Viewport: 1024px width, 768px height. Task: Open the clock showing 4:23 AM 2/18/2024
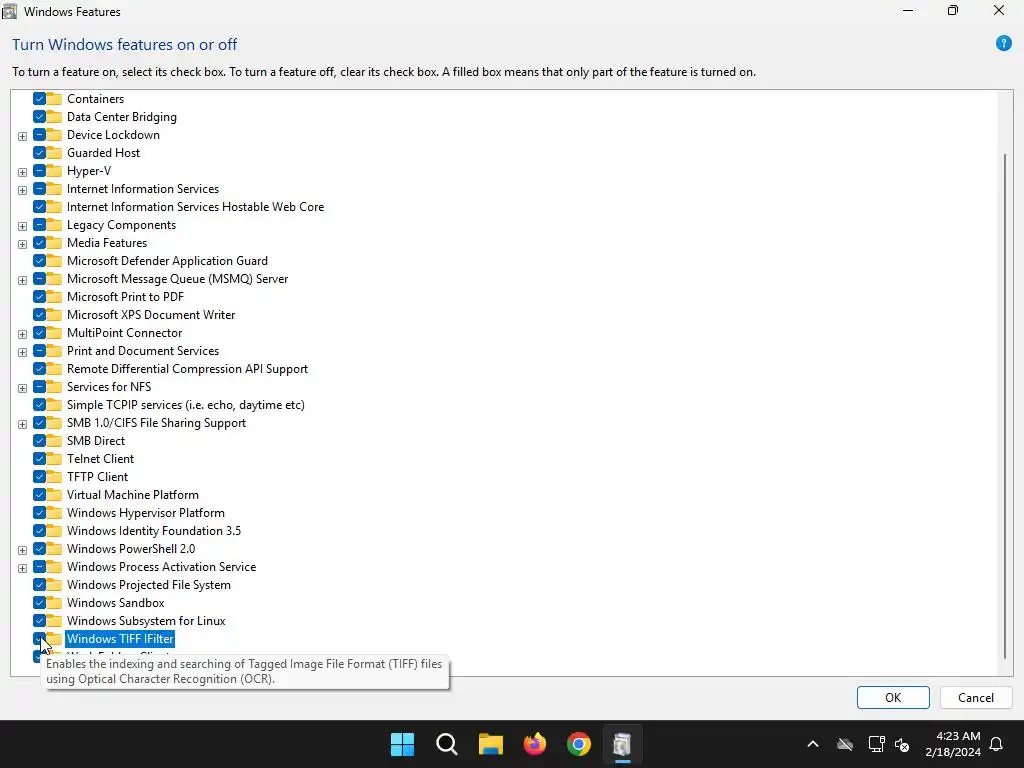953,744
